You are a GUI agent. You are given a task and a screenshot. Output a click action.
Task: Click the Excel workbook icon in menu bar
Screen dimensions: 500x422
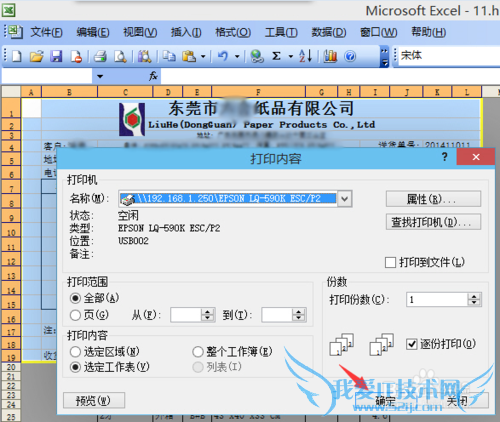[x=15, y=32]
